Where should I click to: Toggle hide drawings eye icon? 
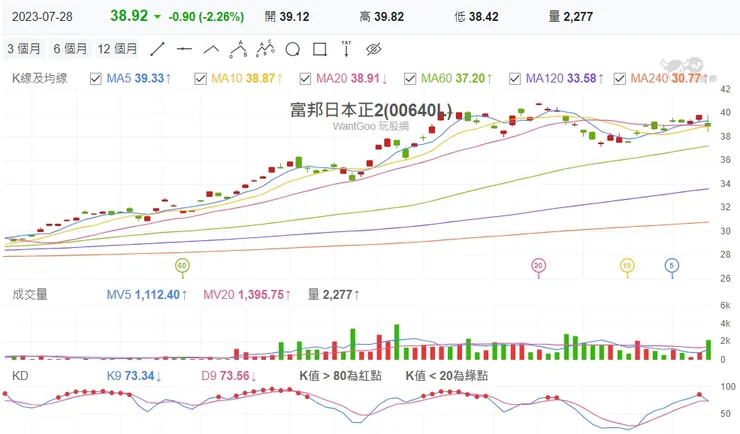click(x=374, y=49)
